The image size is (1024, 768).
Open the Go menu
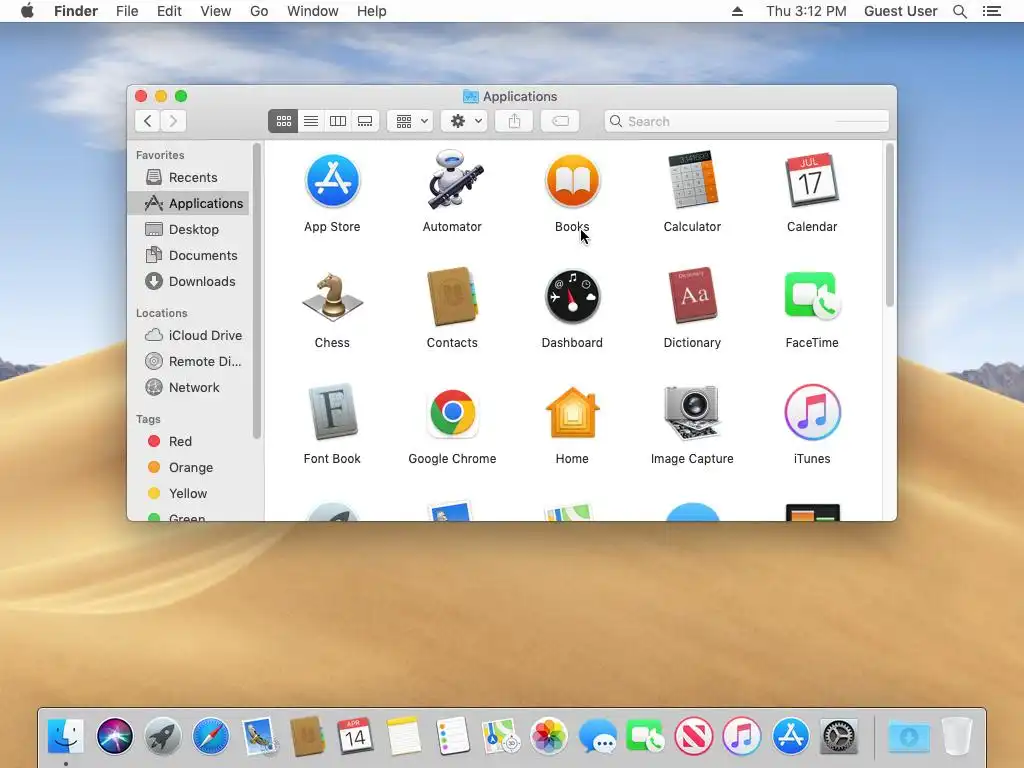(x=259, y=11)
